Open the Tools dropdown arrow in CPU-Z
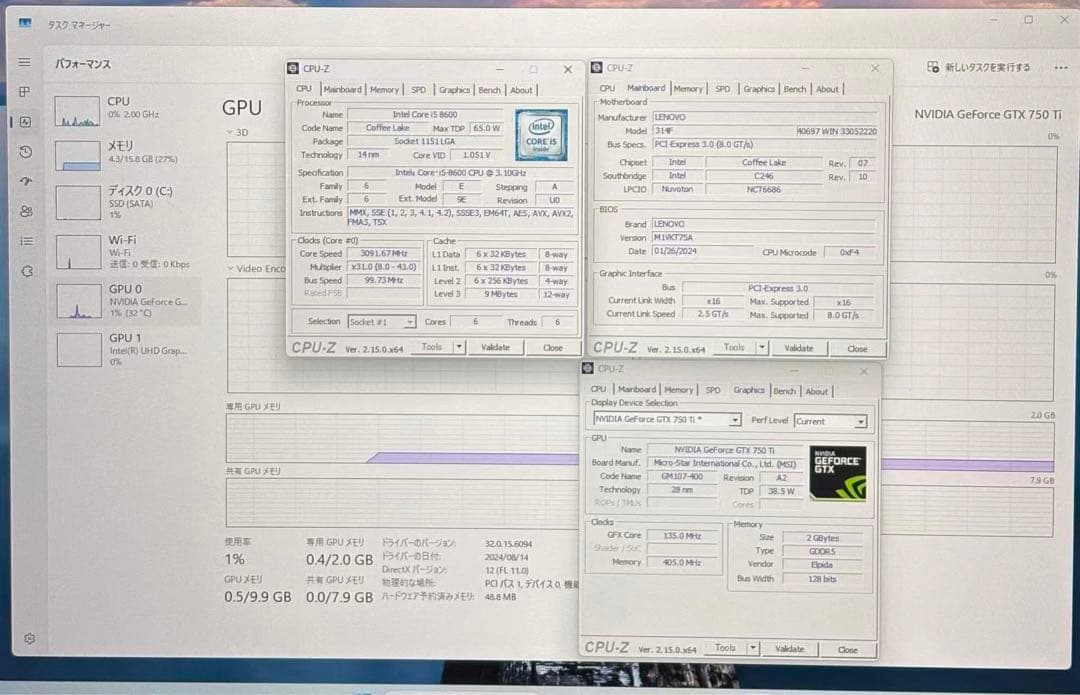 (460, 346)
